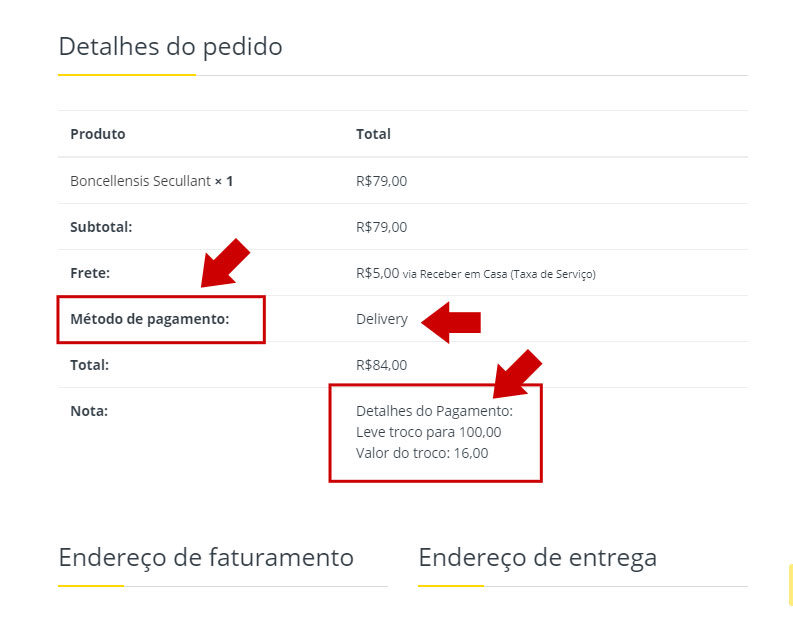Select the Valor do troco: 16,00 line

[422, 453]
